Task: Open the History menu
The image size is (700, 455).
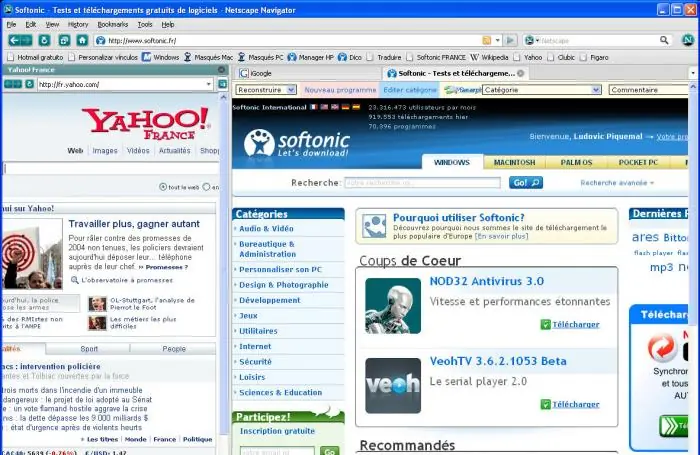Action: tap(78, 25)
